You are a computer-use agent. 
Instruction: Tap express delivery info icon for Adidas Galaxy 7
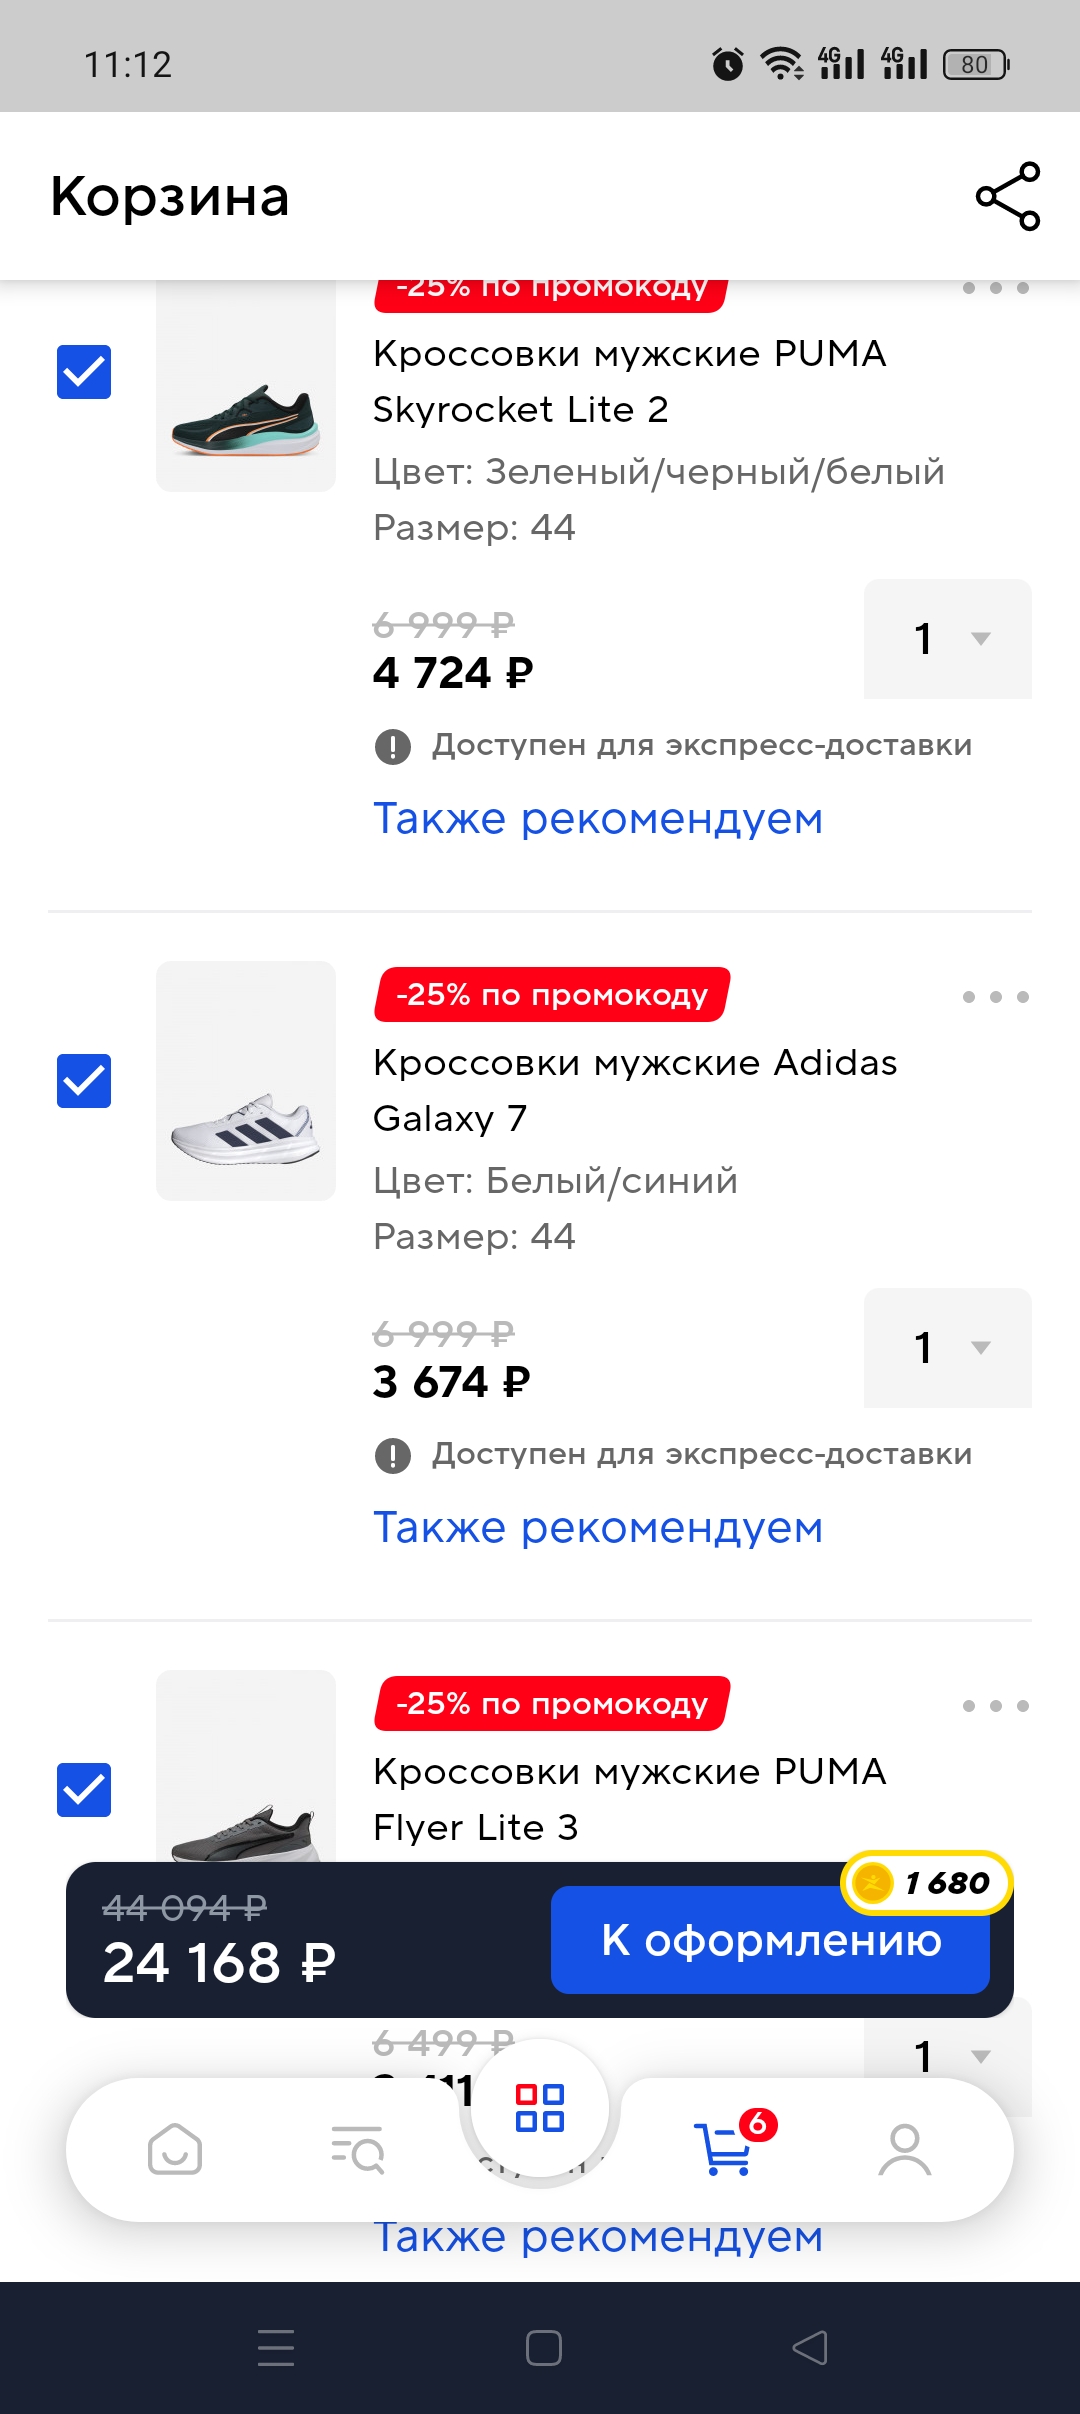click(393, 1455)
